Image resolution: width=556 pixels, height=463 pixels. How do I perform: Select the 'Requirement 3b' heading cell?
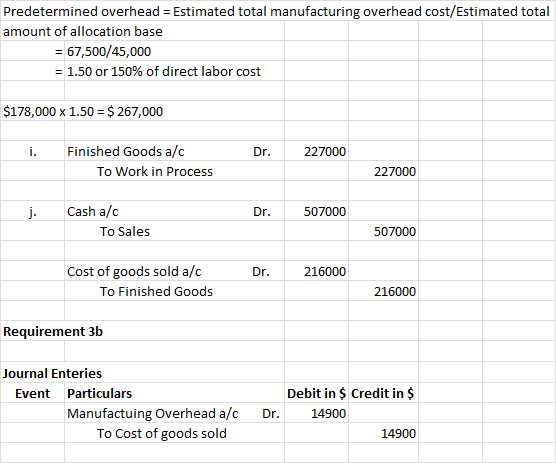(53, 331)
